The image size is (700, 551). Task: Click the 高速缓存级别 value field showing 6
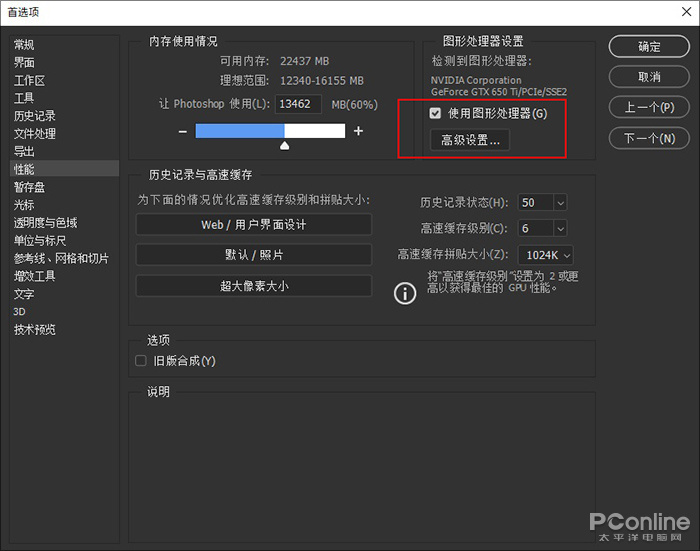536,229
